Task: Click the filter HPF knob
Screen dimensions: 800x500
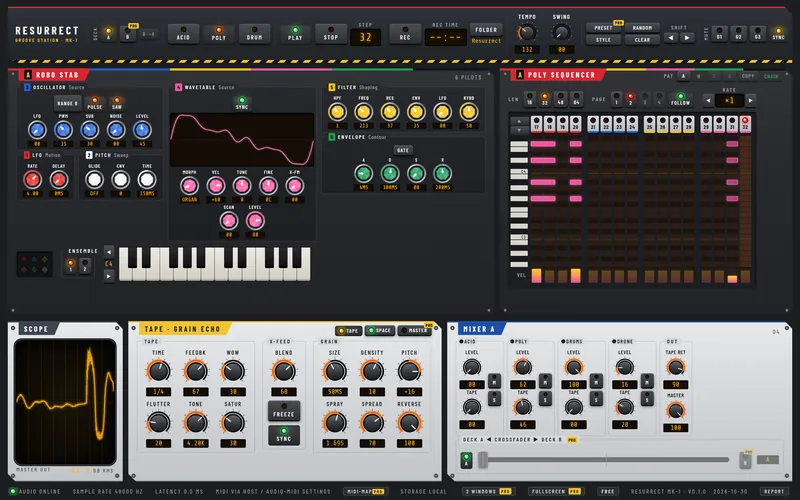Action: coord(337,112)
